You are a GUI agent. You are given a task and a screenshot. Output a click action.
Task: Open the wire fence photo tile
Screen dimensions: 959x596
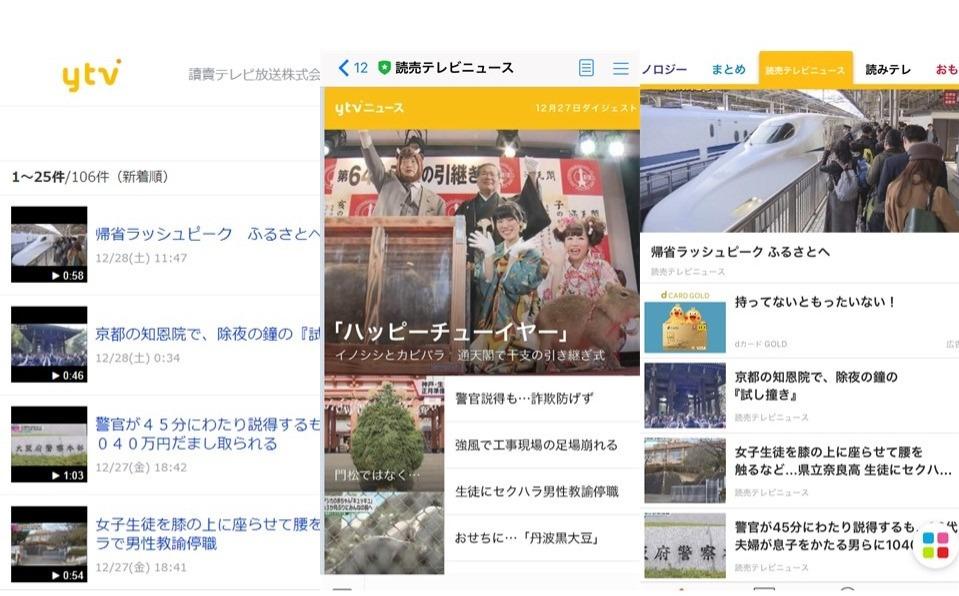(x=384, y=533)
